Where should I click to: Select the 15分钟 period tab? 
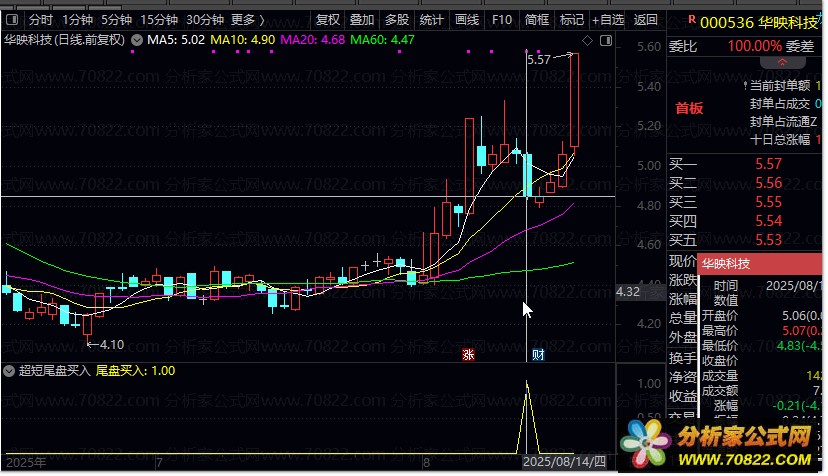point(159,20)
